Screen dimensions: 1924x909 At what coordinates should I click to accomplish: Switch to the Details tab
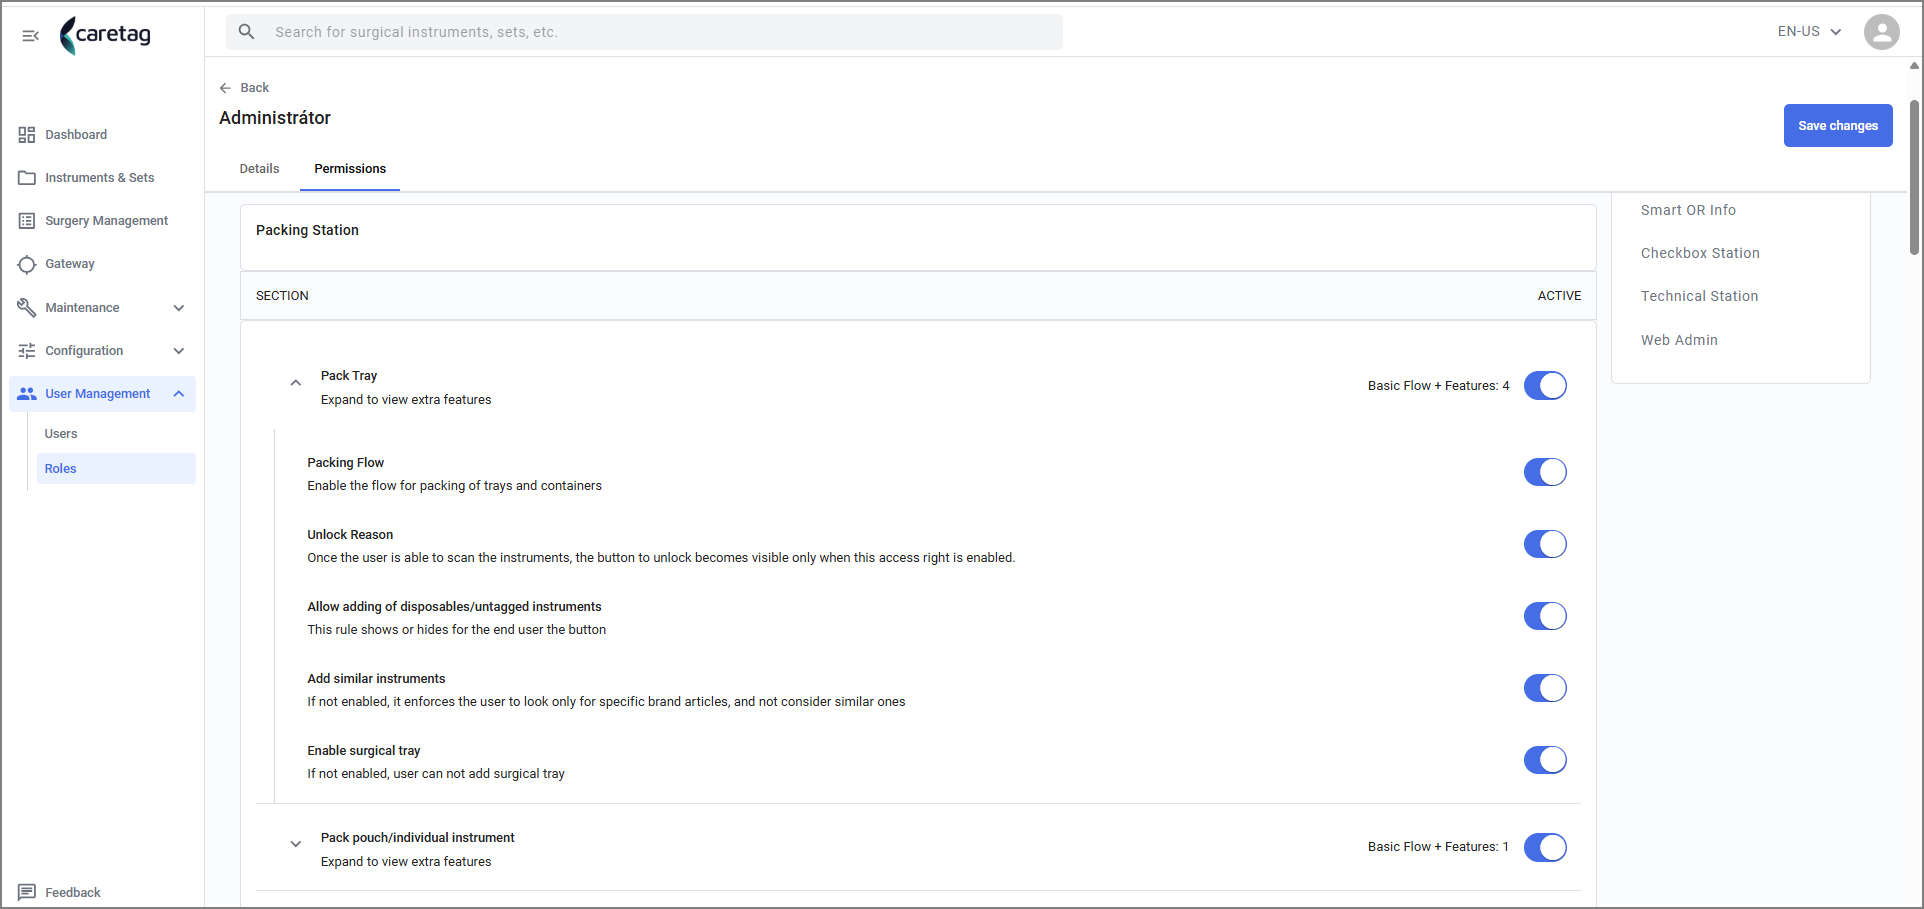(x=259, y=169)
